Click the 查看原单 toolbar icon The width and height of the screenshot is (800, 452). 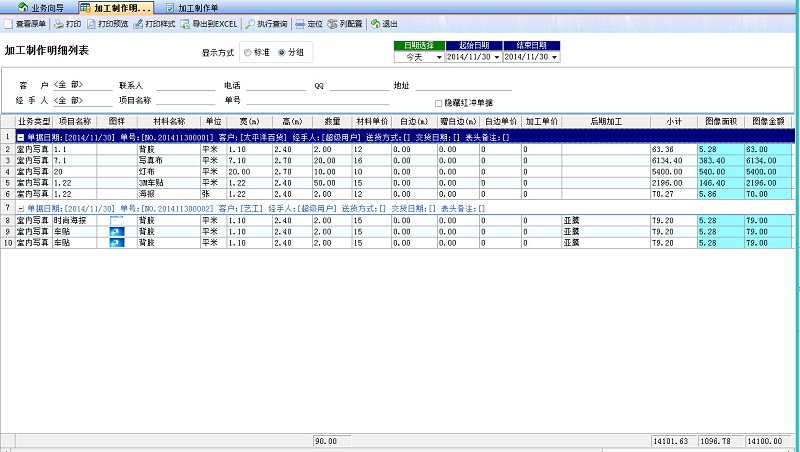(9, 23)
